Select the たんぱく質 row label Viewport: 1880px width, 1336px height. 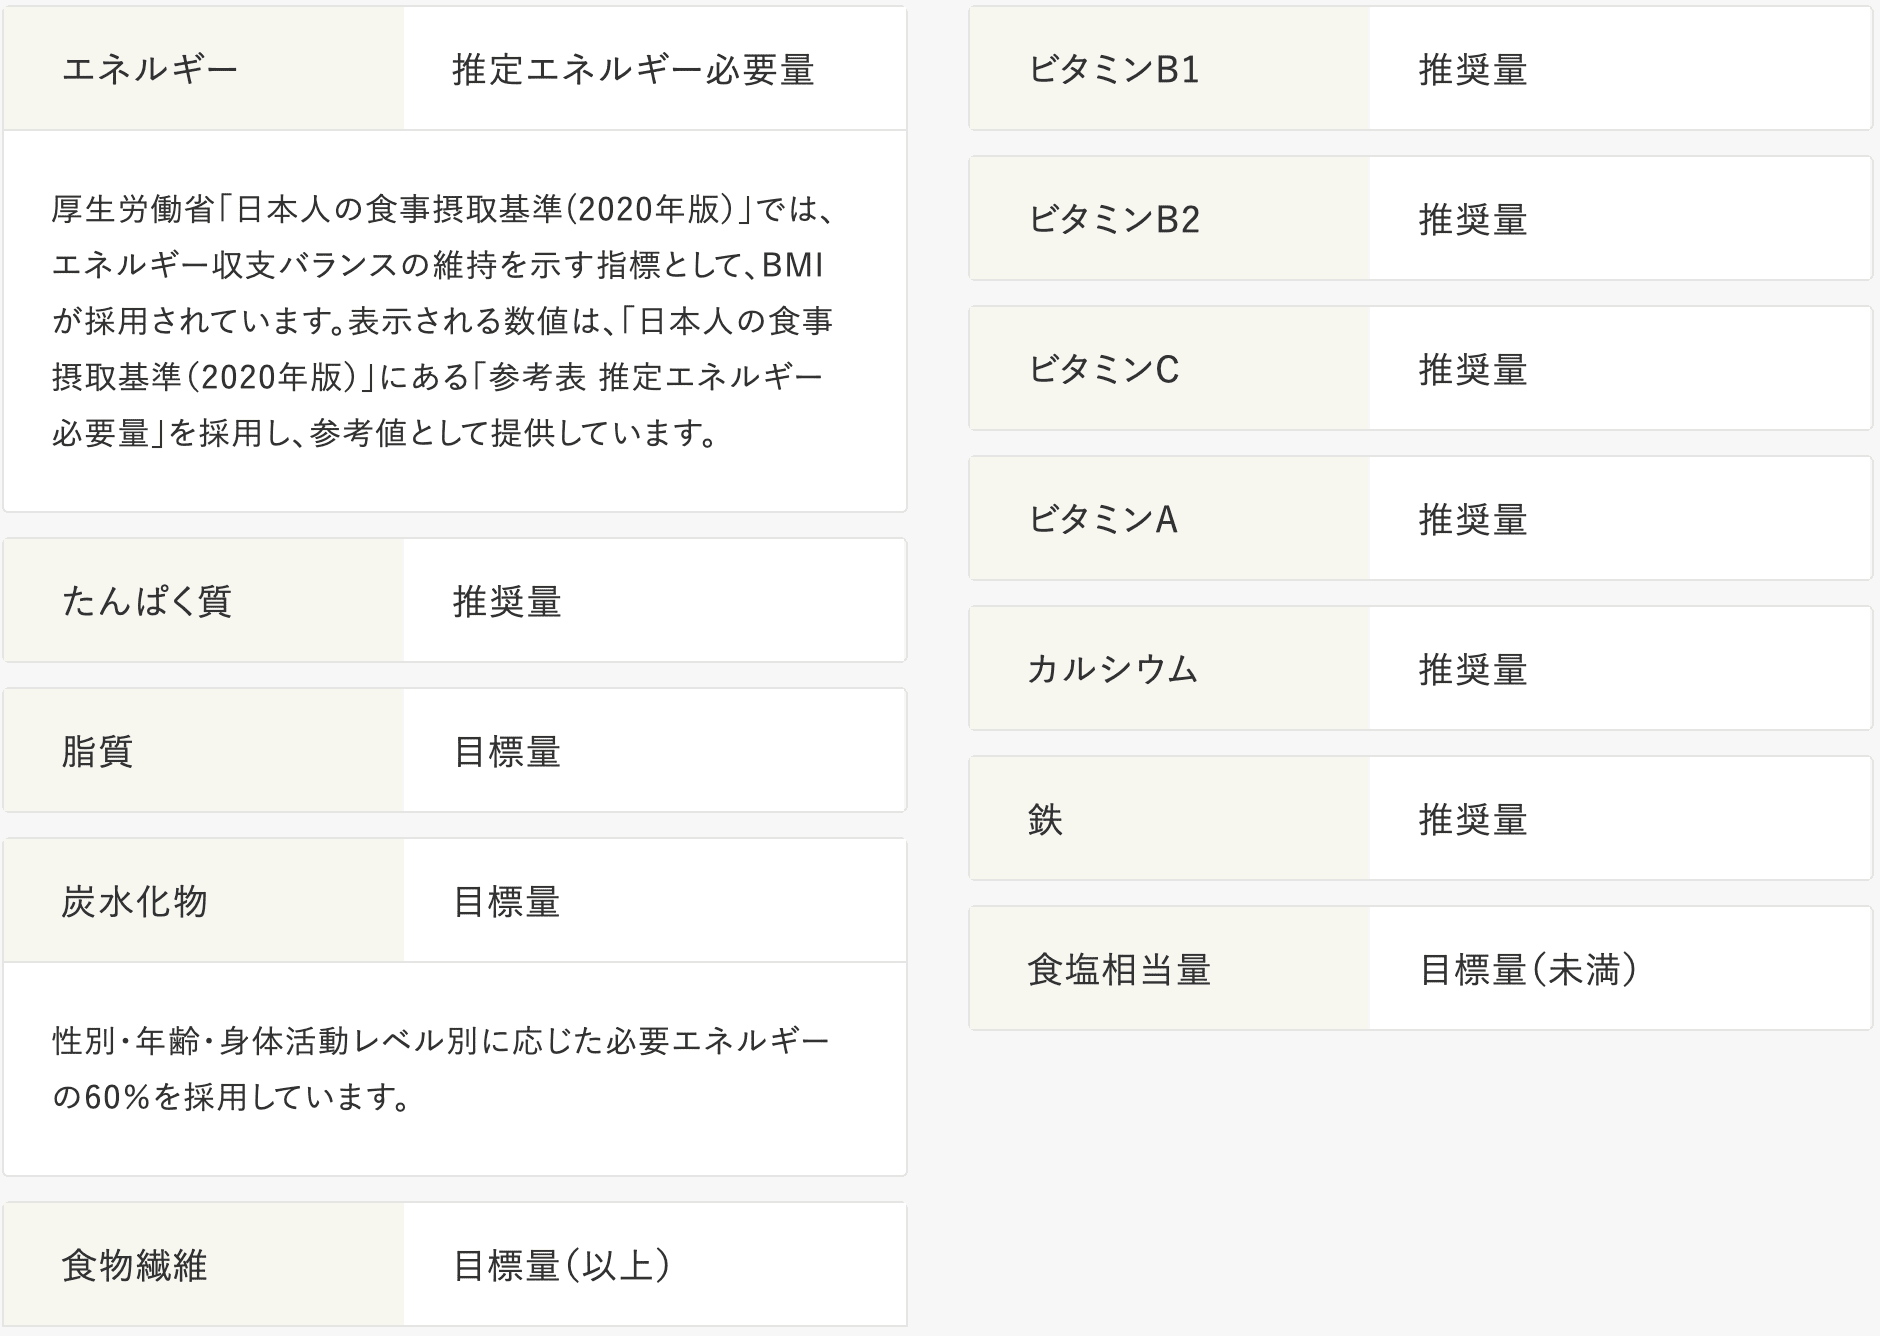tap(147, 601)
